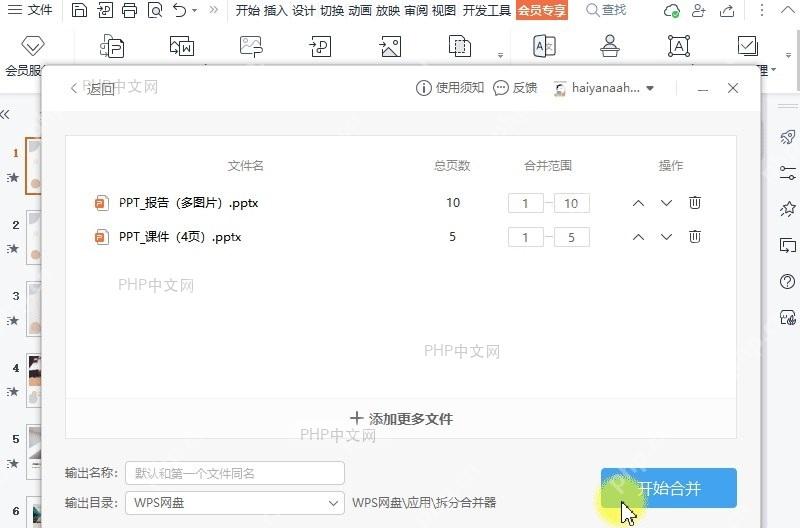
Task: Click the checkmark box ribbon icon
Action: coord(747,46)
